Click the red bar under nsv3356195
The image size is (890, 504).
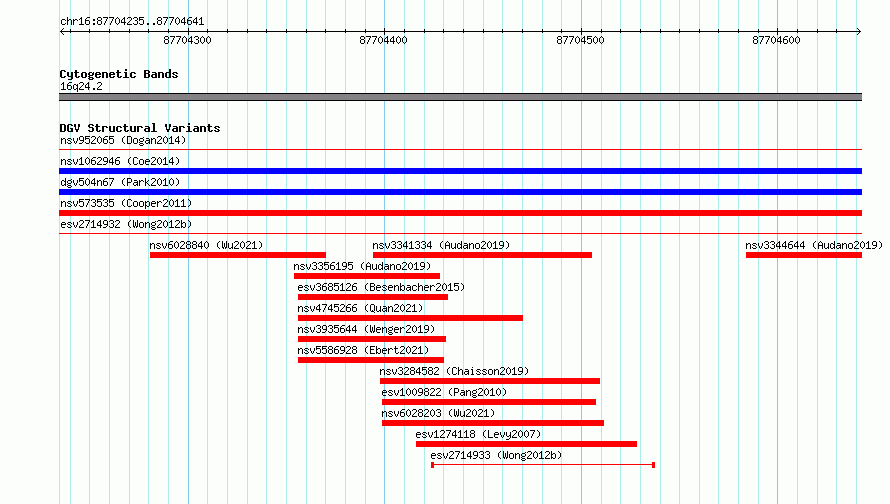[367, 276]
